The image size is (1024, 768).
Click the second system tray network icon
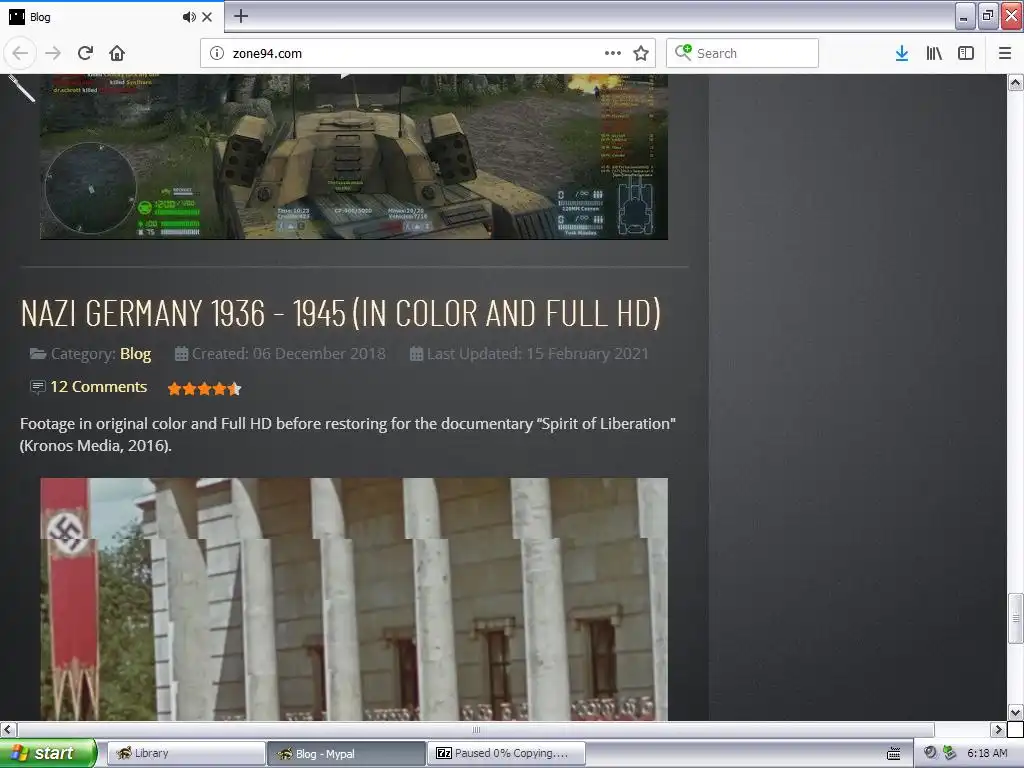(x=950, y=753)
